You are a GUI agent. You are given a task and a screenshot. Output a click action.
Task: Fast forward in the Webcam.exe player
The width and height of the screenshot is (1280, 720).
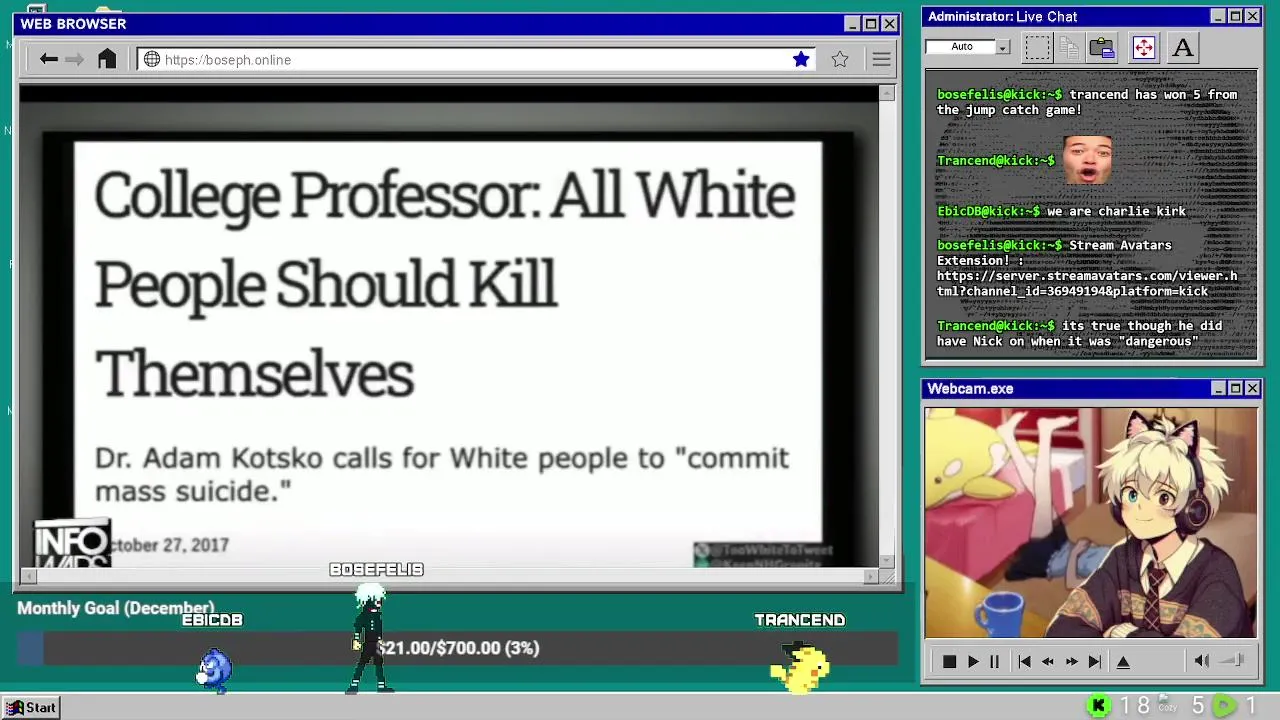point(1071,661)
